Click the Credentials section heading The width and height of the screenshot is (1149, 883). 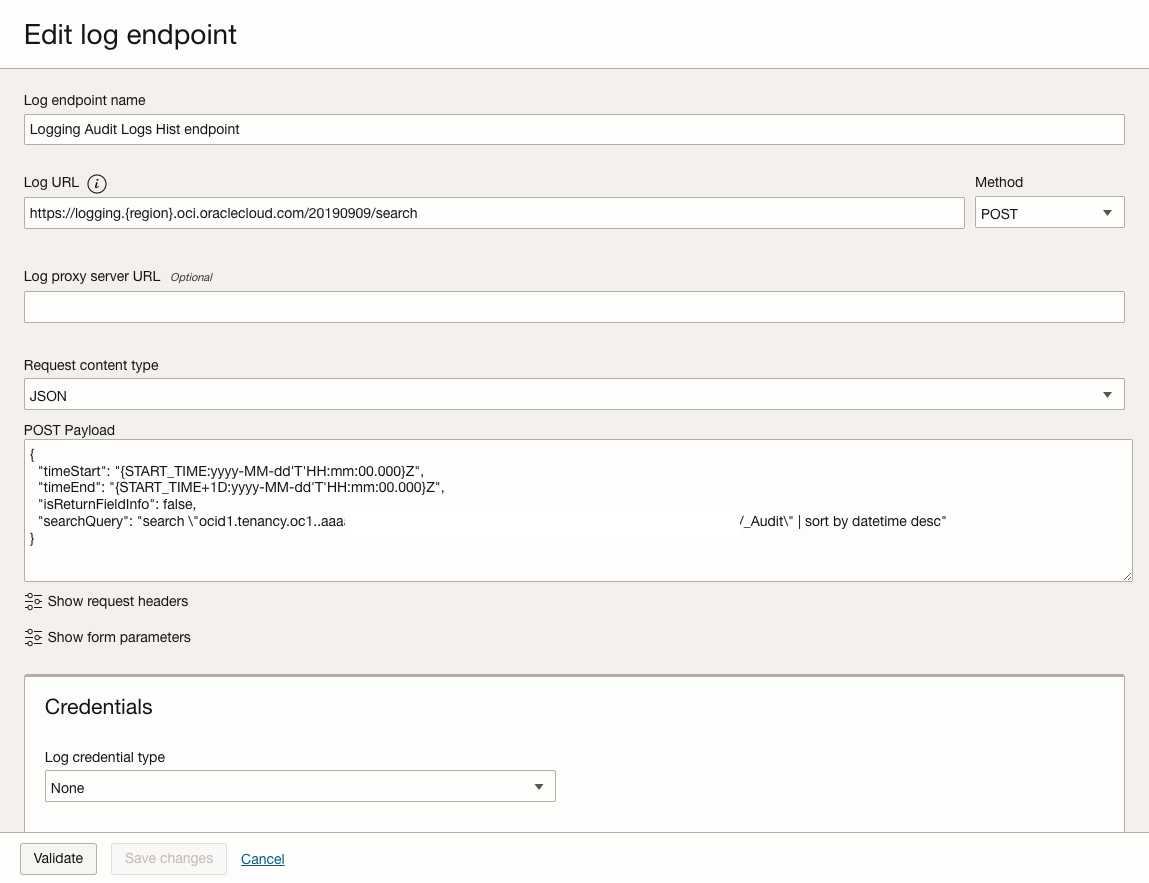[98, 707]
